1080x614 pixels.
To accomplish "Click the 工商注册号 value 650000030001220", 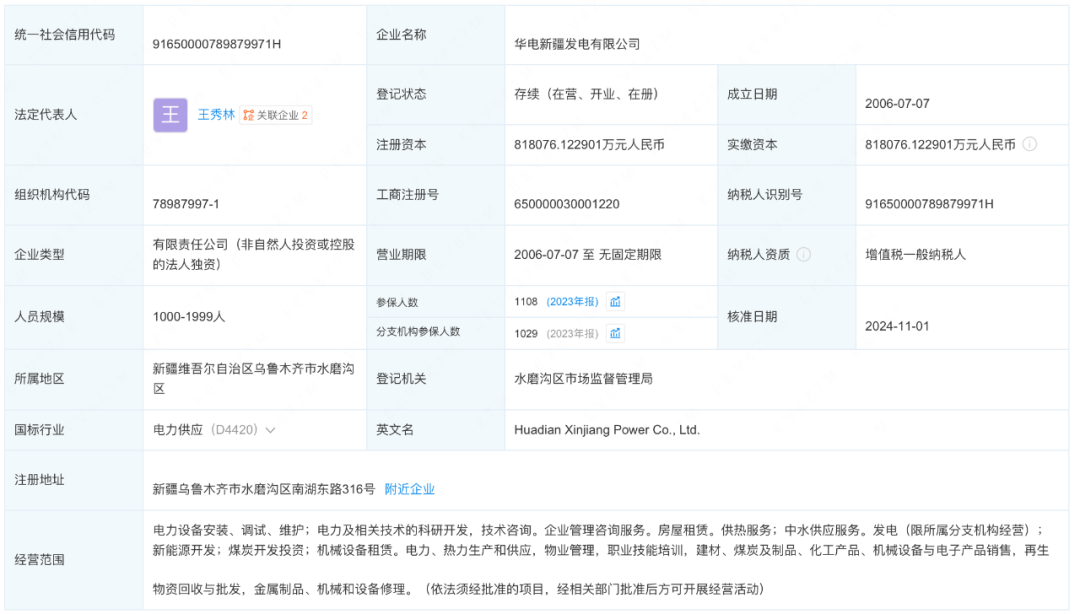I will coord(567,204).
